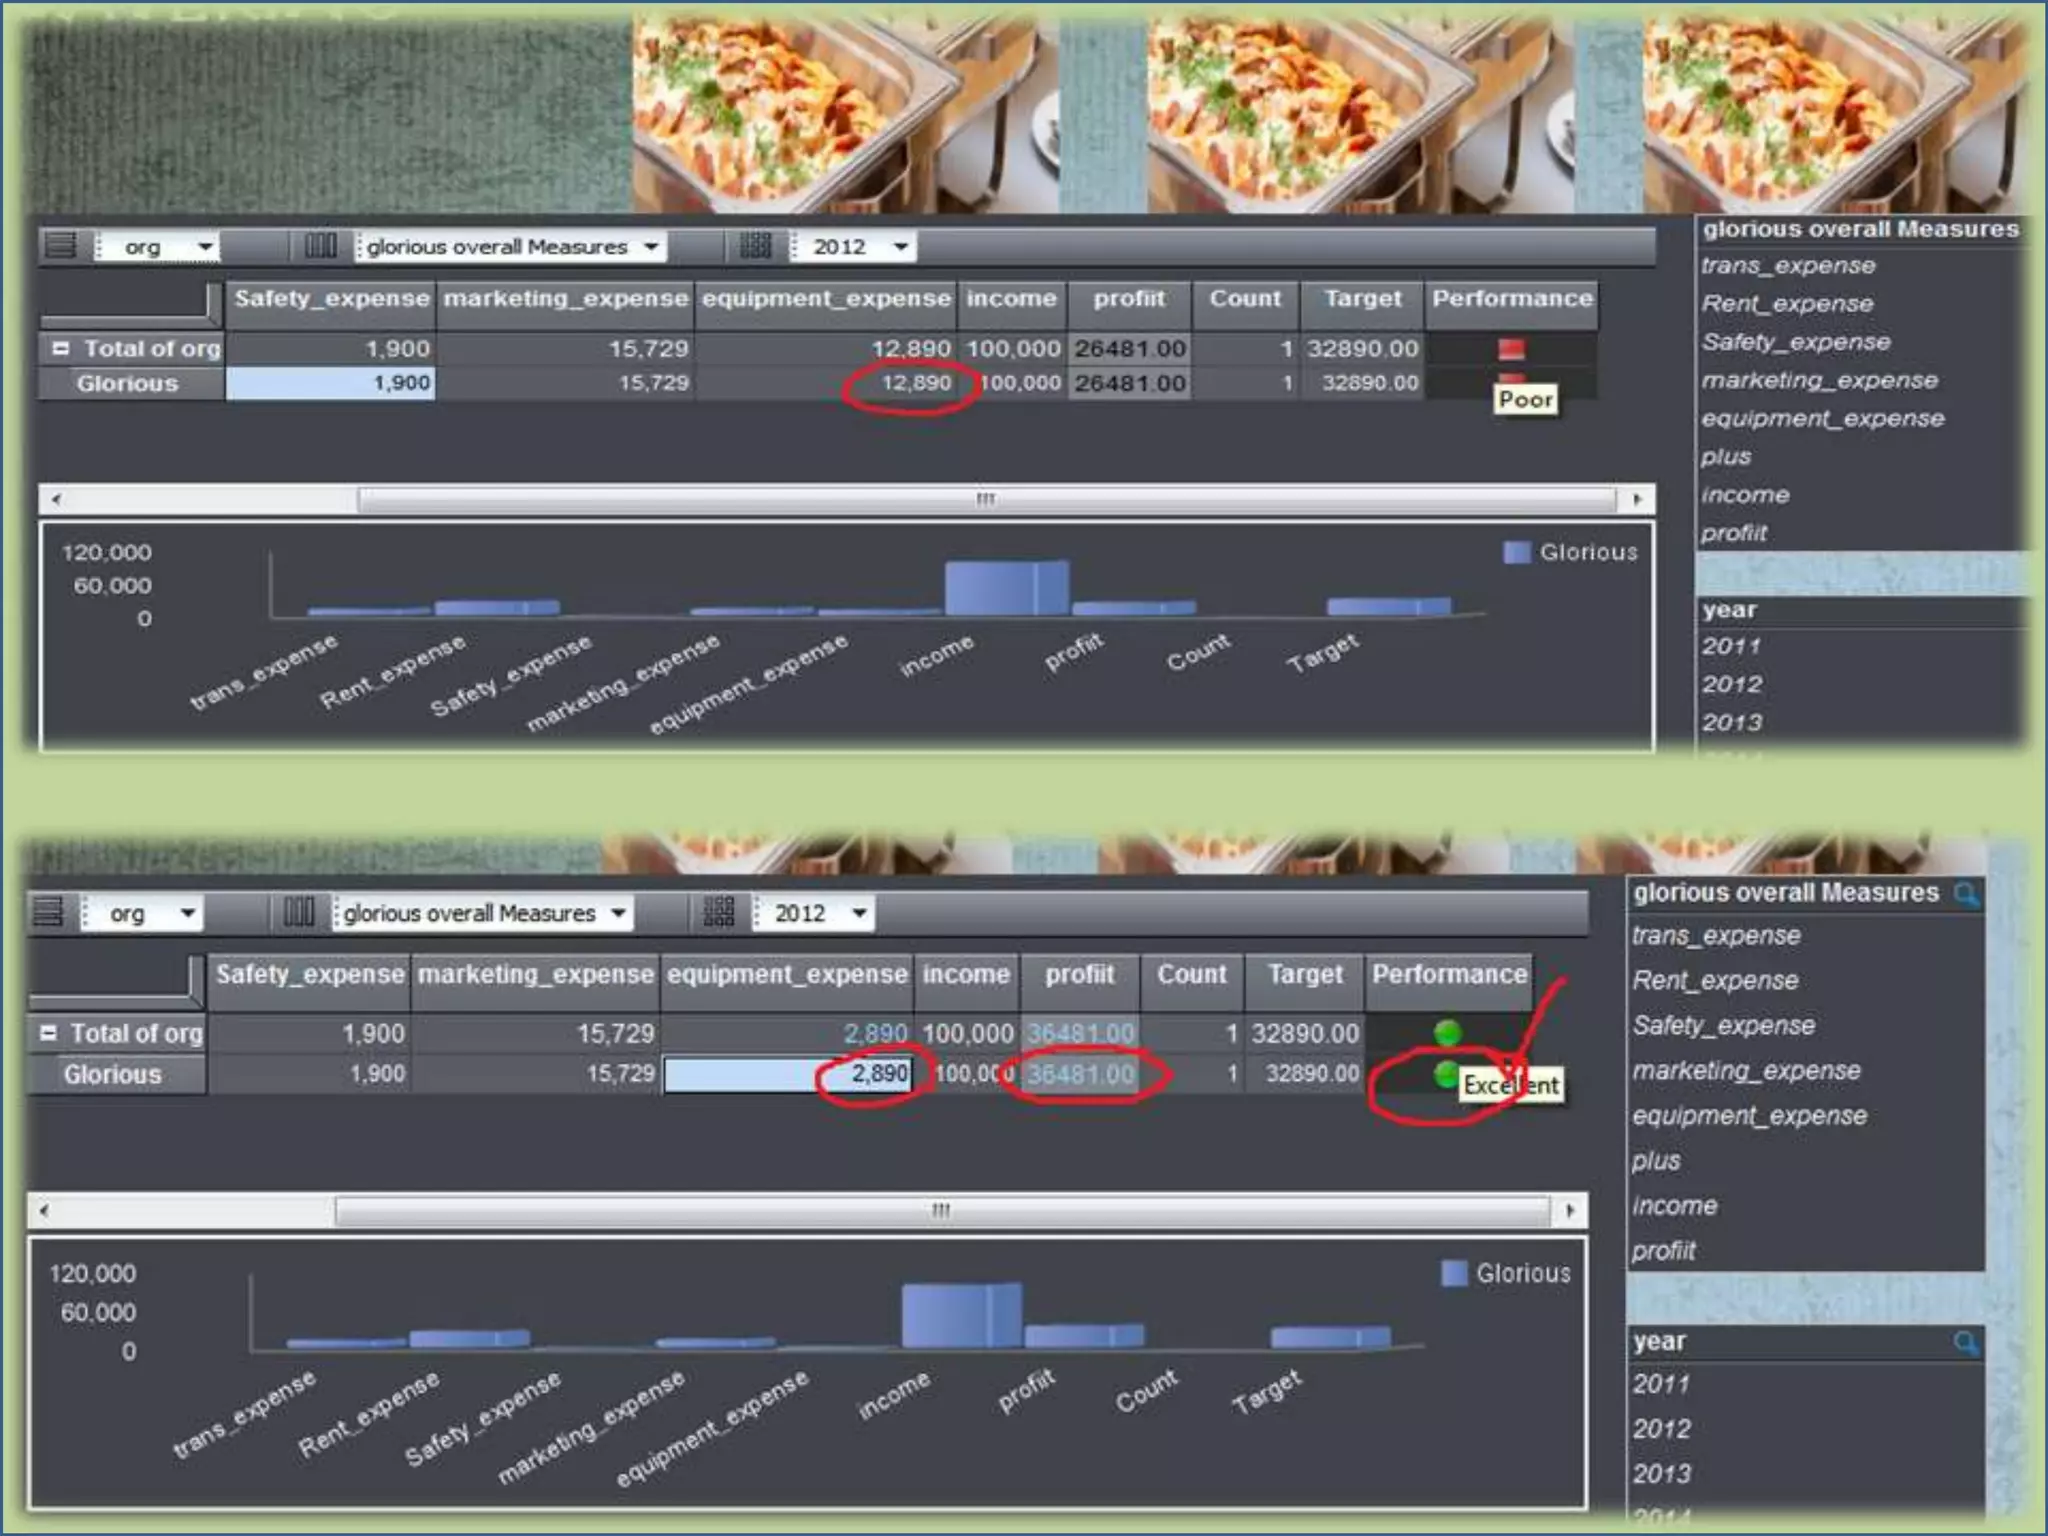Collapse Total of org row in lower table
This screenshot has height=1536, width=2048.
48,1033
